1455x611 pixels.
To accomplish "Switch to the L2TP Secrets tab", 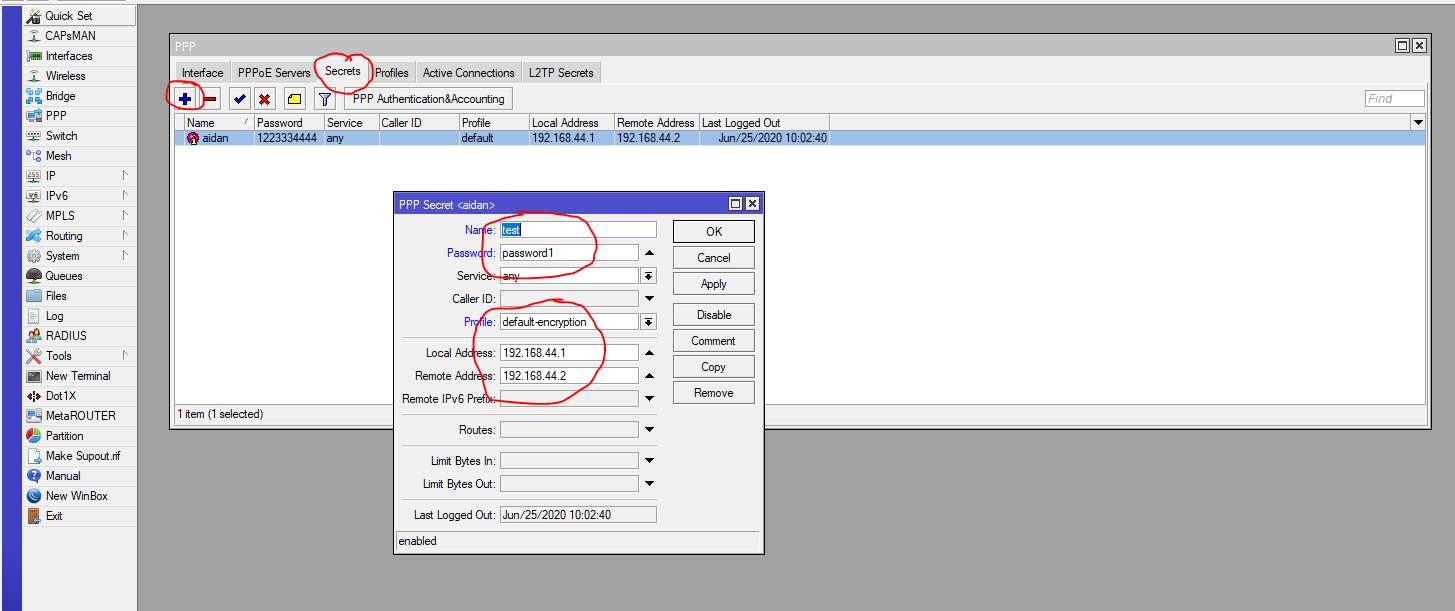I will (561, 73).
